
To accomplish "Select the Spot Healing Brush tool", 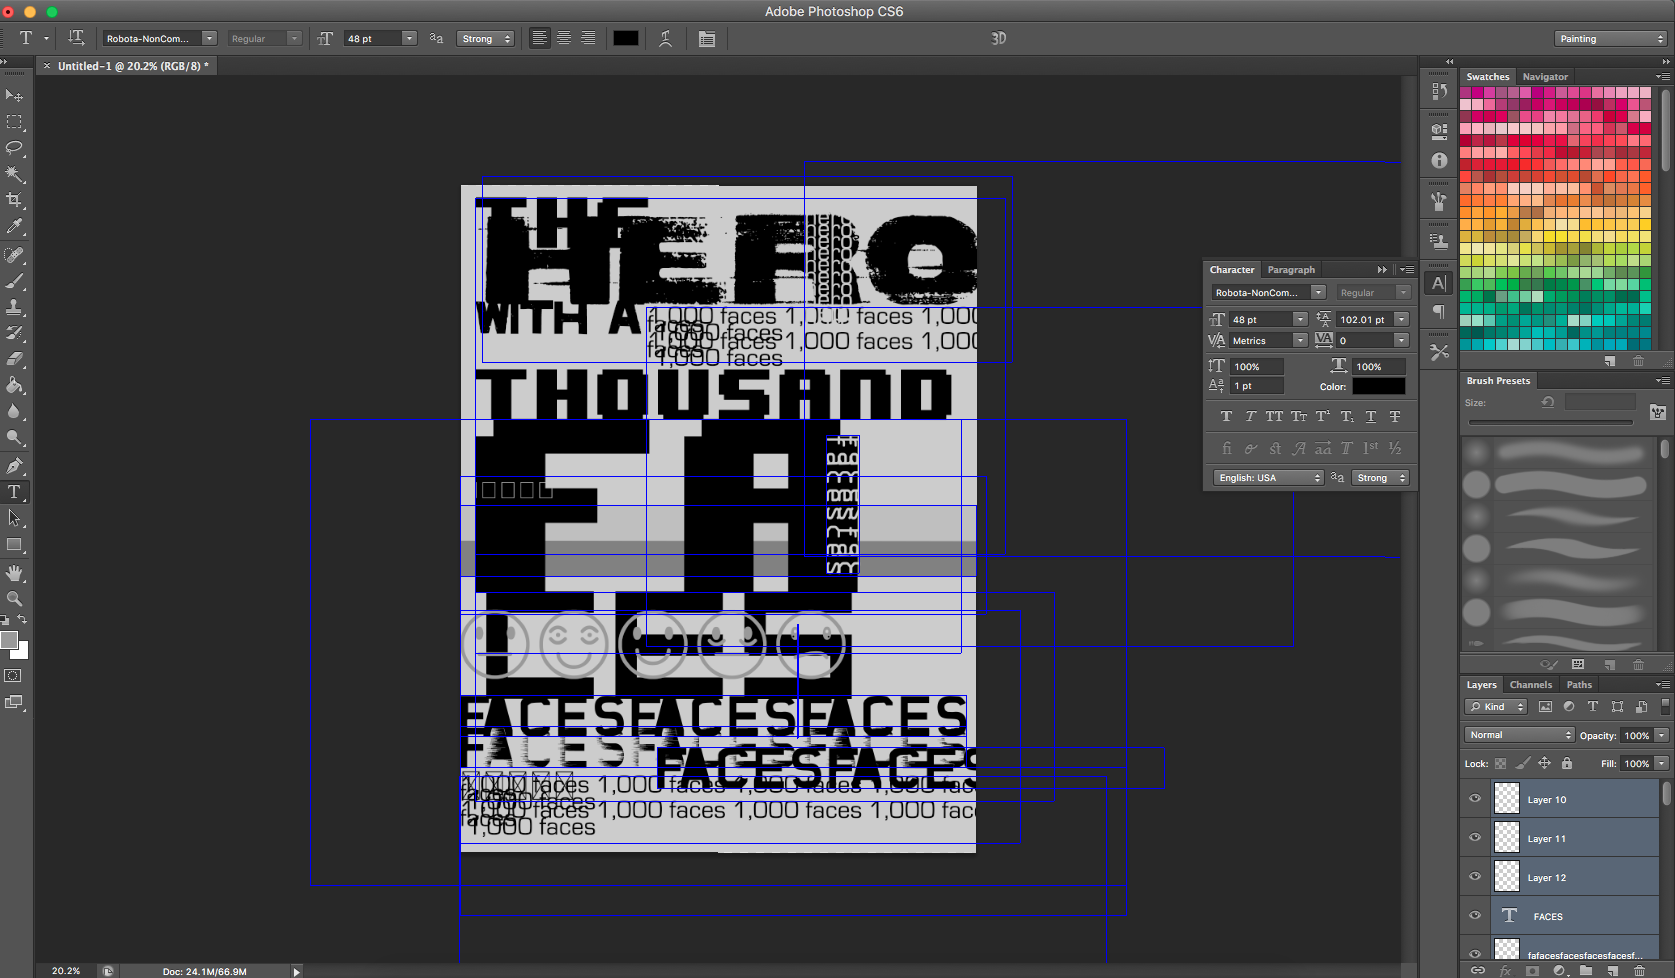I will 14,255.
